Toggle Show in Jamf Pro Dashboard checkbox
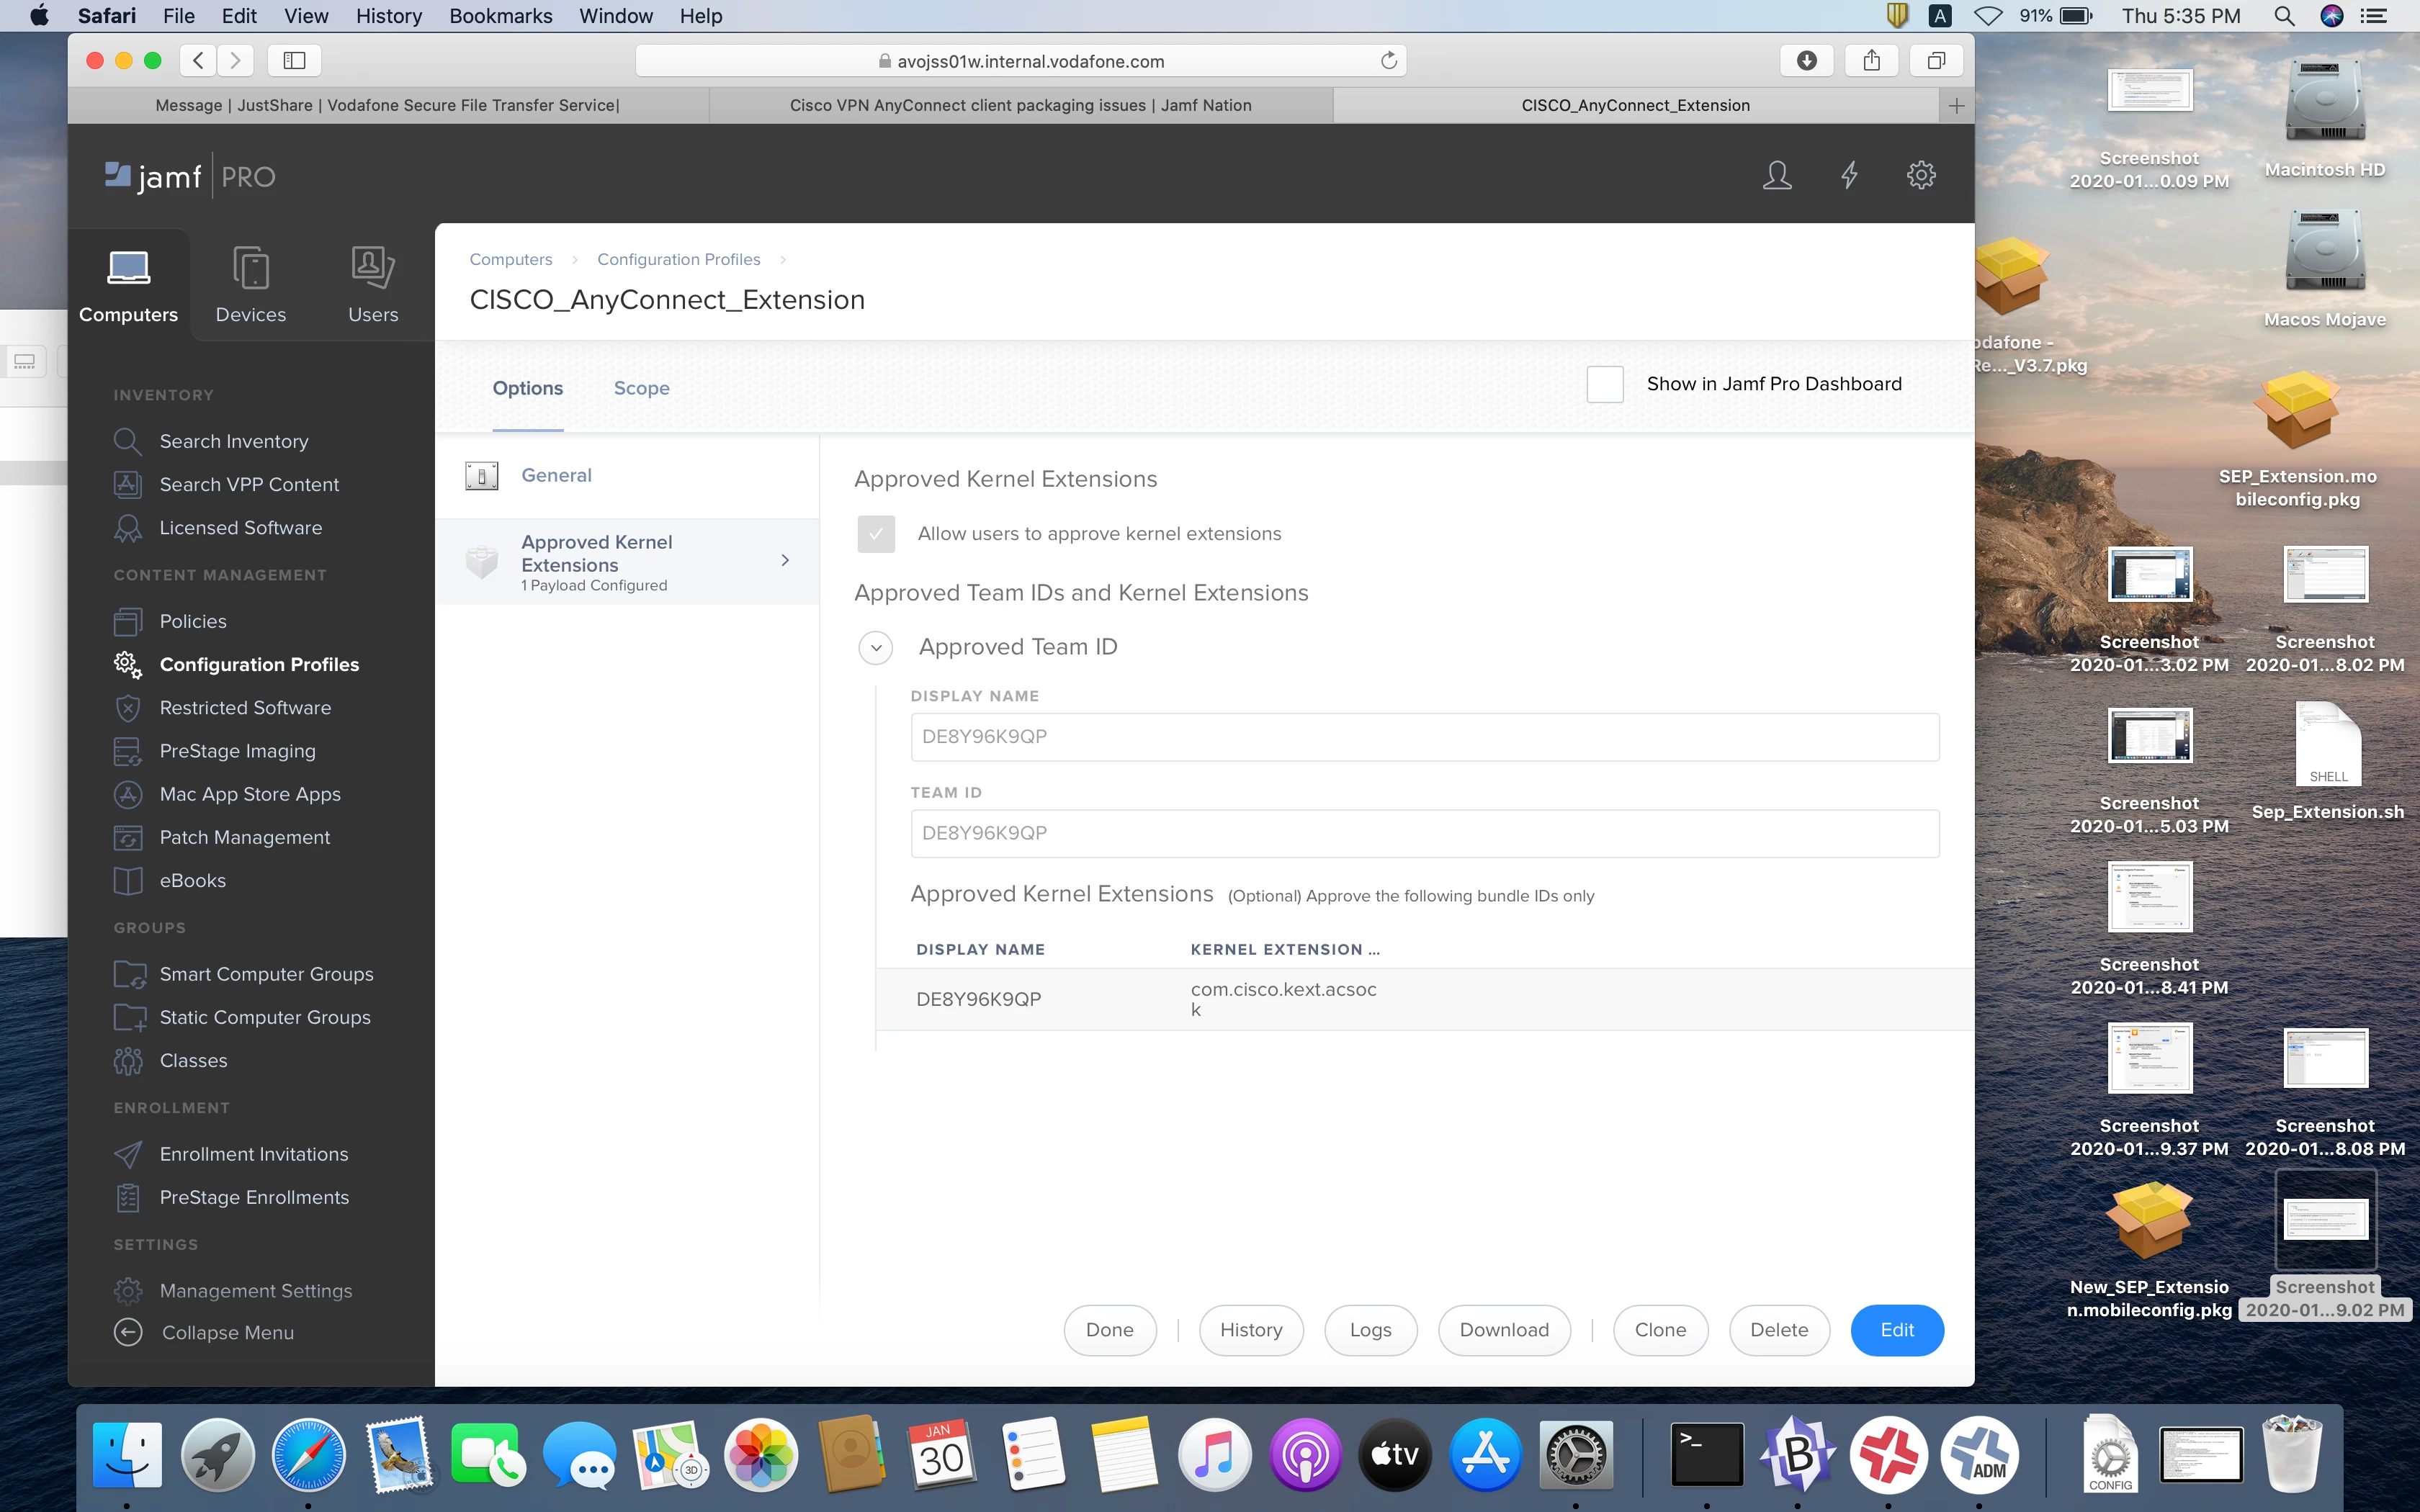Viewport: 2420px width, 1512px height. tap(1604, 384)
